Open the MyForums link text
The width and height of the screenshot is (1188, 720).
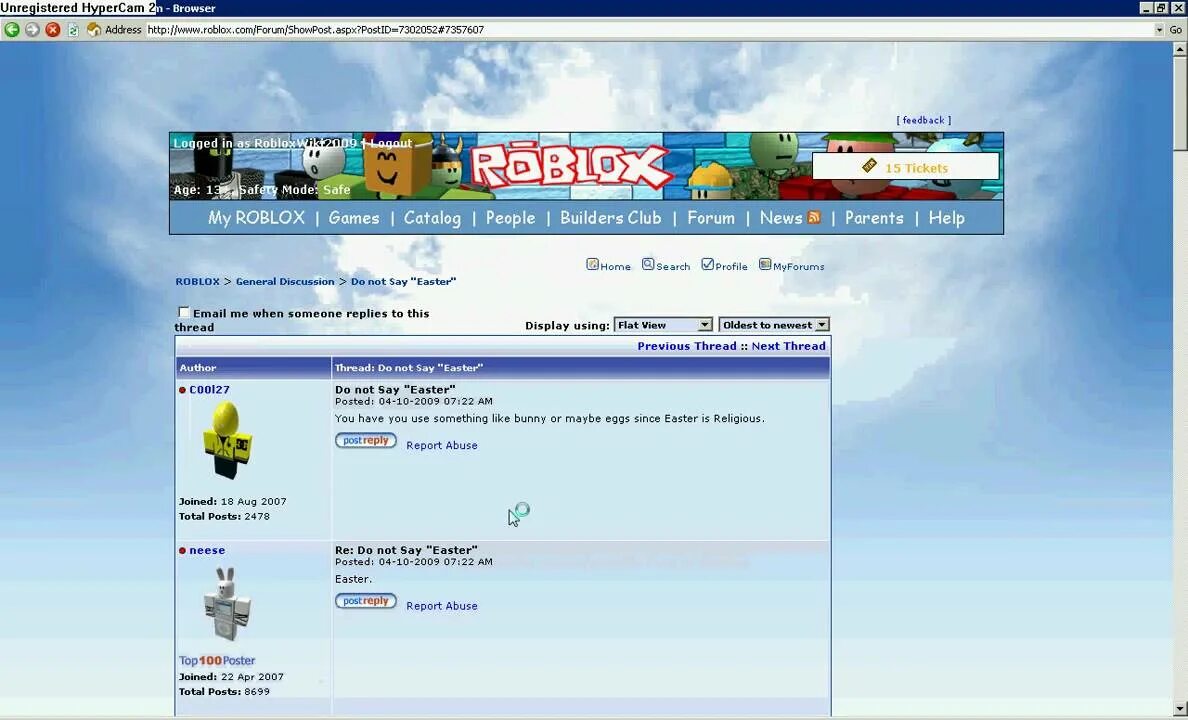(799, 267)
